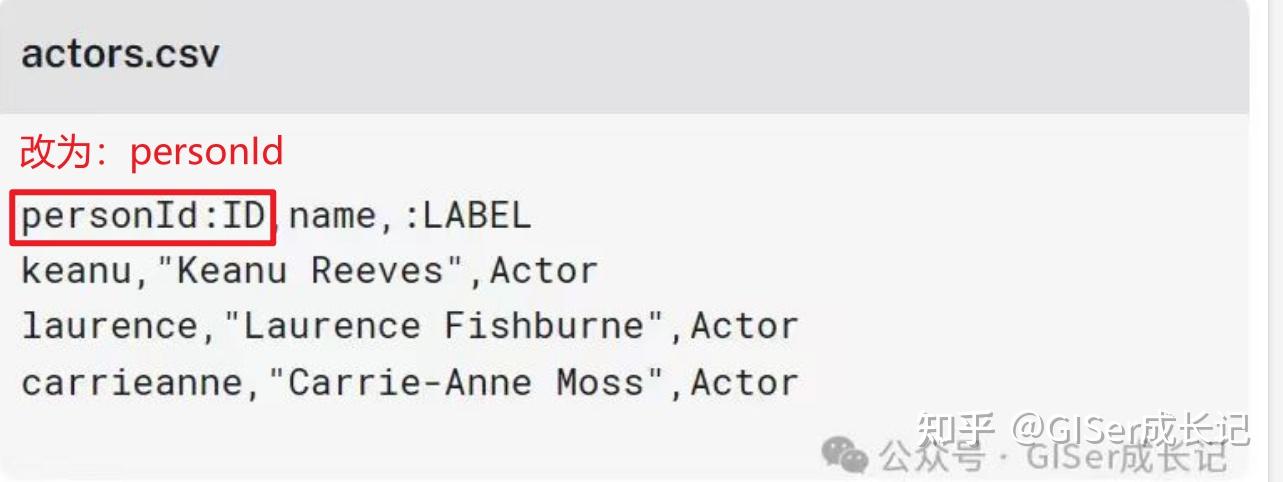Click the 知乎 watermark text

tap(957, 429)
